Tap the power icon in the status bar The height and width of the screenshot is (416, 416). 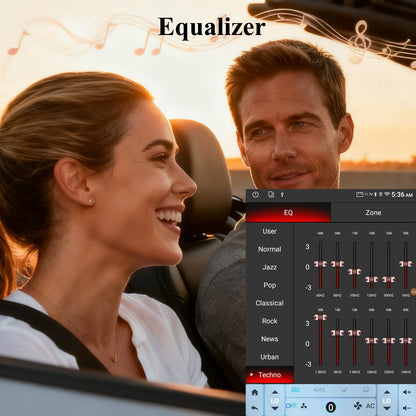255,195
